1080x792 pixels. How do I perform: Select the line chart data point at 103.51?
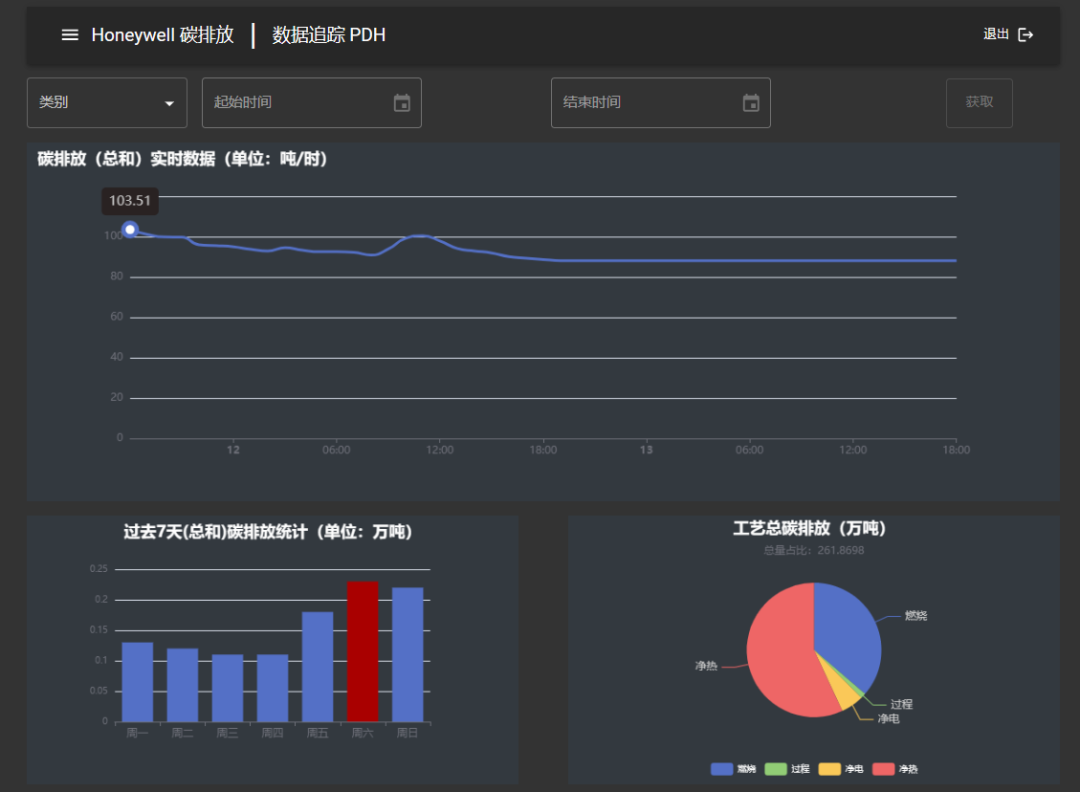129,229
